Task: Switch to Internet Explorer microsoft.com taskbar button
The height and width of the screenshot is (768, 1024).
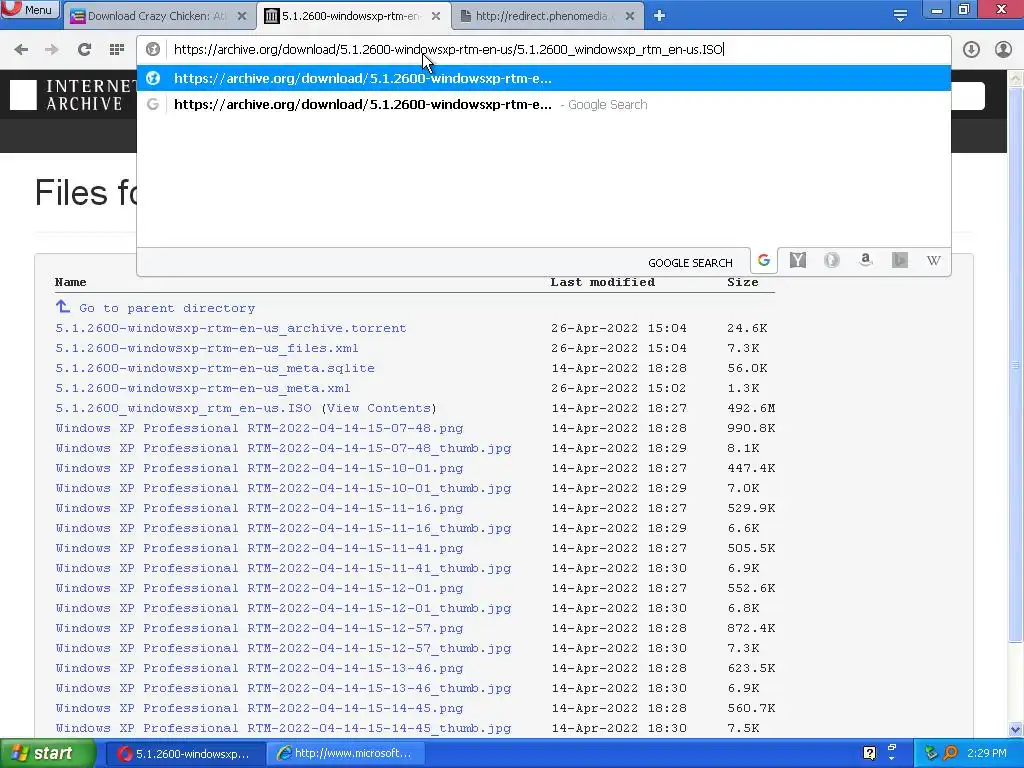Action: (345, 753)
